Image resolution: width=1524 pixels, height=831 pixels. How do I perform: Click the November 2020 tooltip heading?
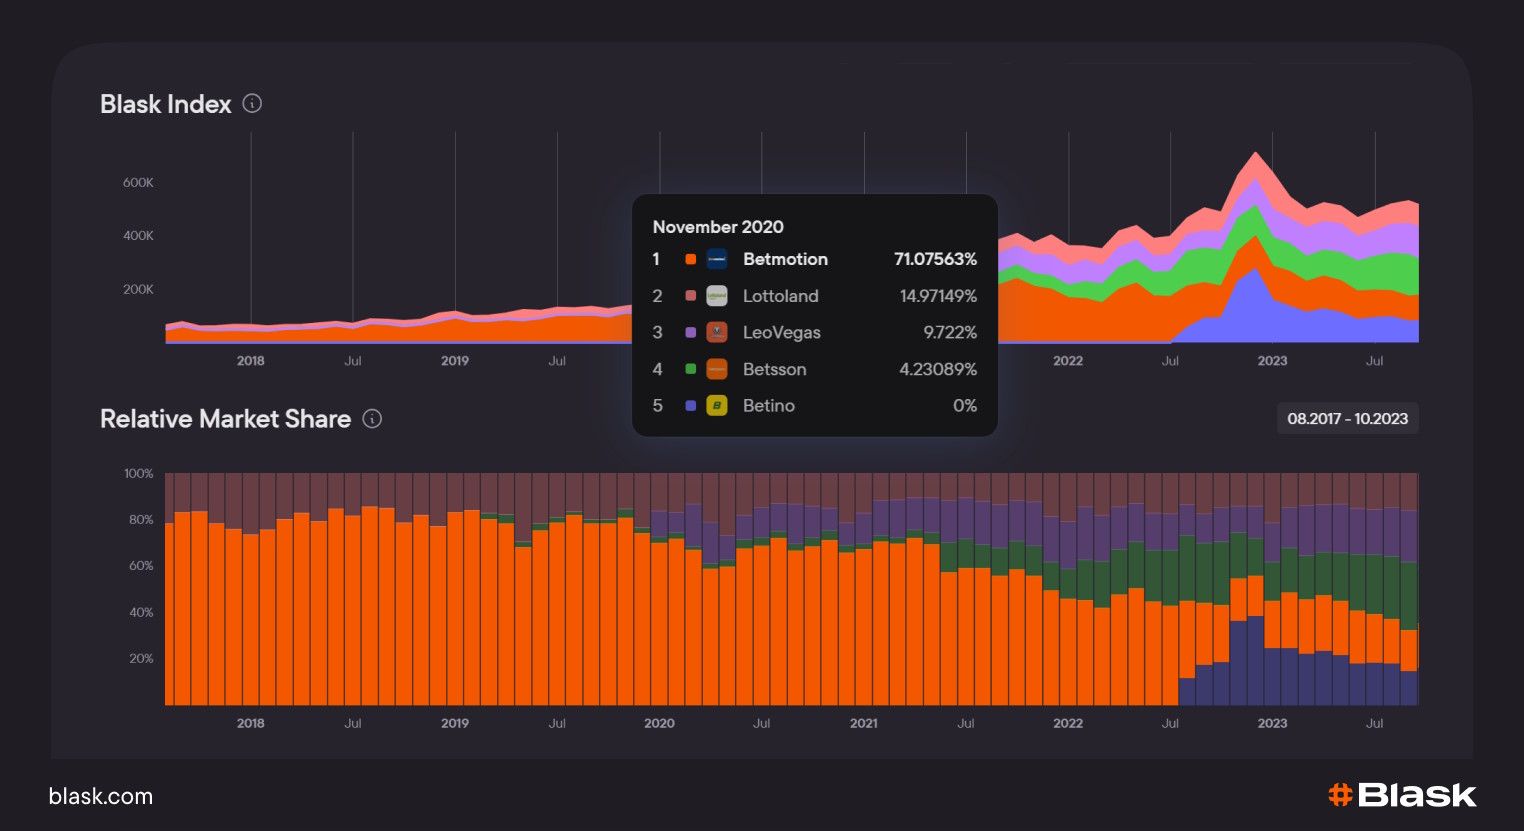(x=718, y=227)
